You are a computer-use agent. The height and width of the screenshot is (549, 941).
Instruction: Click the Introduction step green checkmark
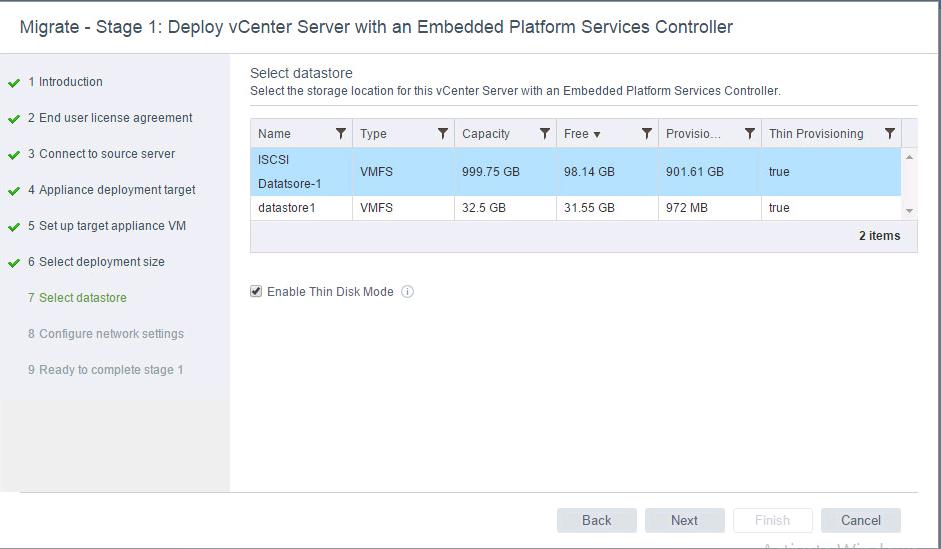(x=14, y=83)
